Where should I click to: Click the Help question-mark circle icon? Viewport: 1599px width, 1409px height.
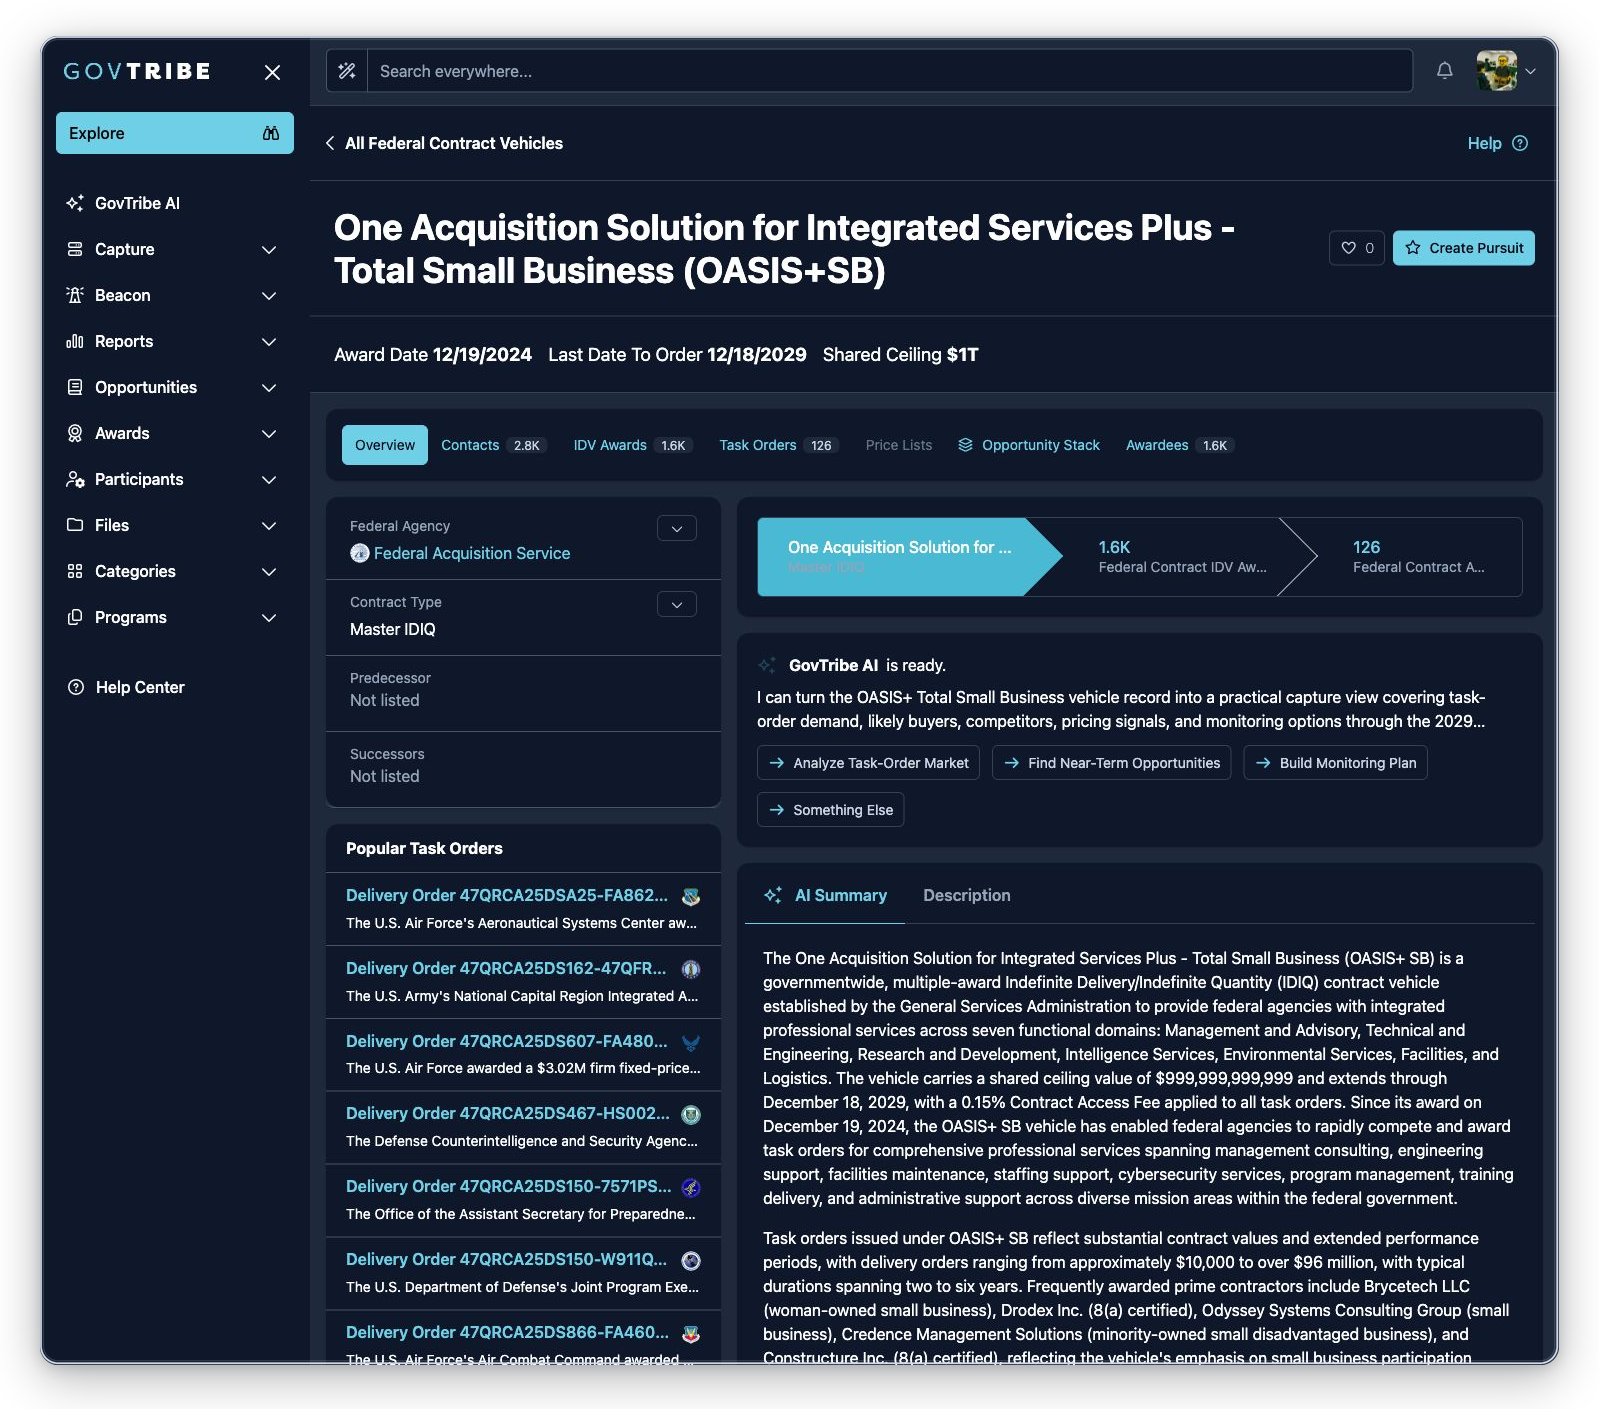coord(1520,143)
